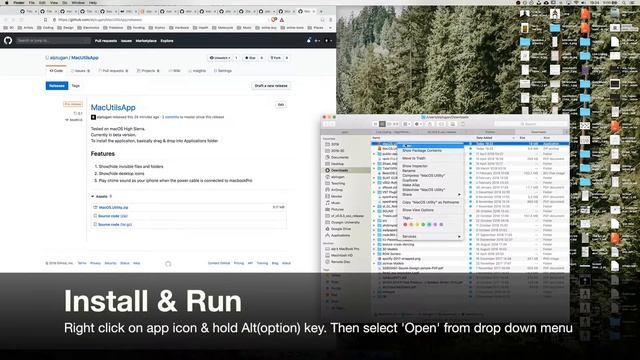Open the repository Wiki tab

[x=174, y=71]
